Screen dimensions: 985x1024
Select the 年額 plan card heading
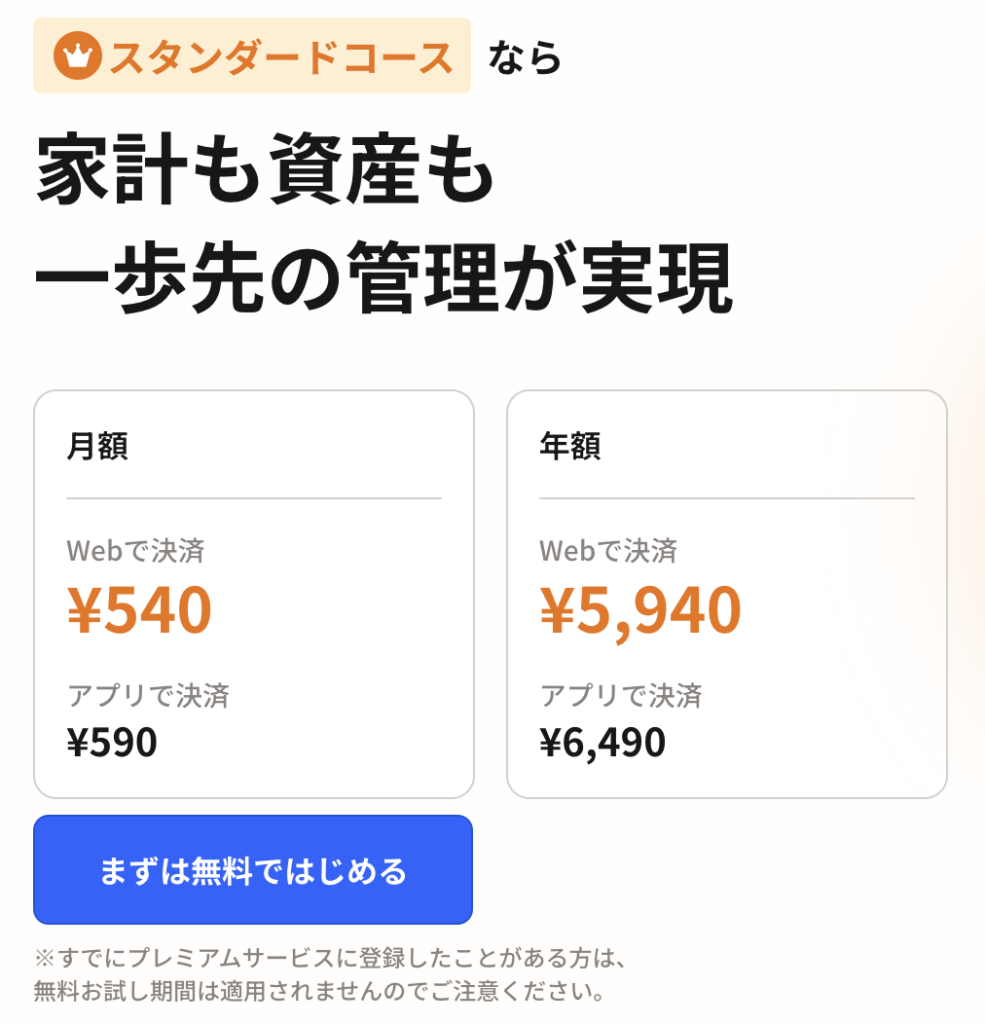[x=570, y=445]
